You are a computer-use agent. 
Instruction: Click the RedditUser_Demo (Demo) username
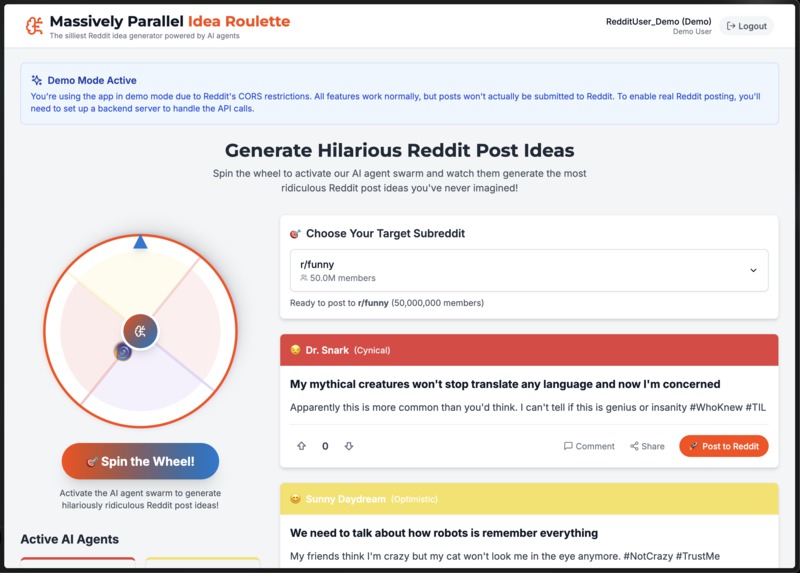pyautogui.click(x=658, y=21)
